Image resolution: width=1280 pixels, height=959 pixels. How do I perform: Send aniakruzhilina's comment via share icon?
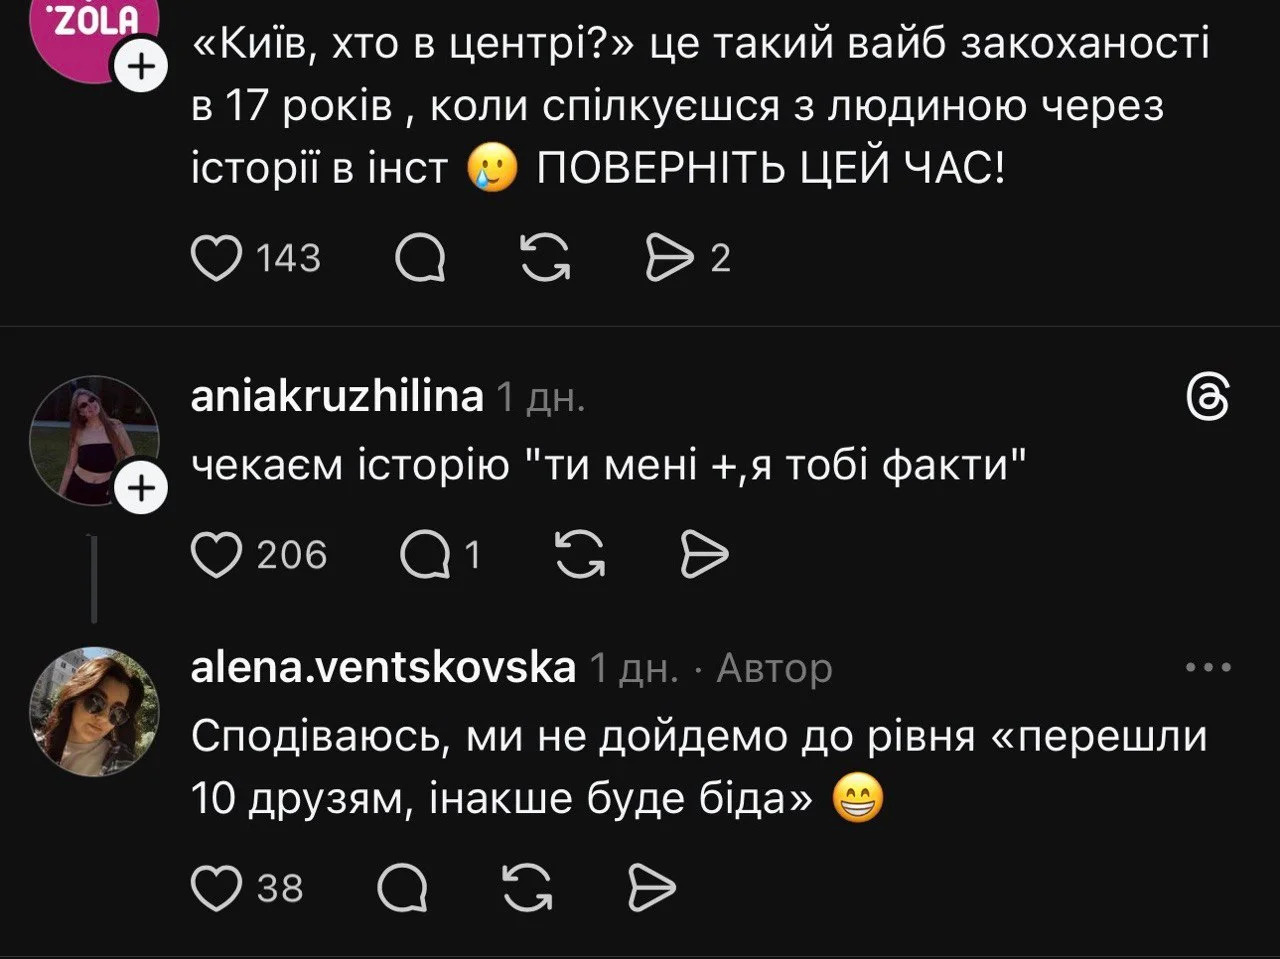704,555
